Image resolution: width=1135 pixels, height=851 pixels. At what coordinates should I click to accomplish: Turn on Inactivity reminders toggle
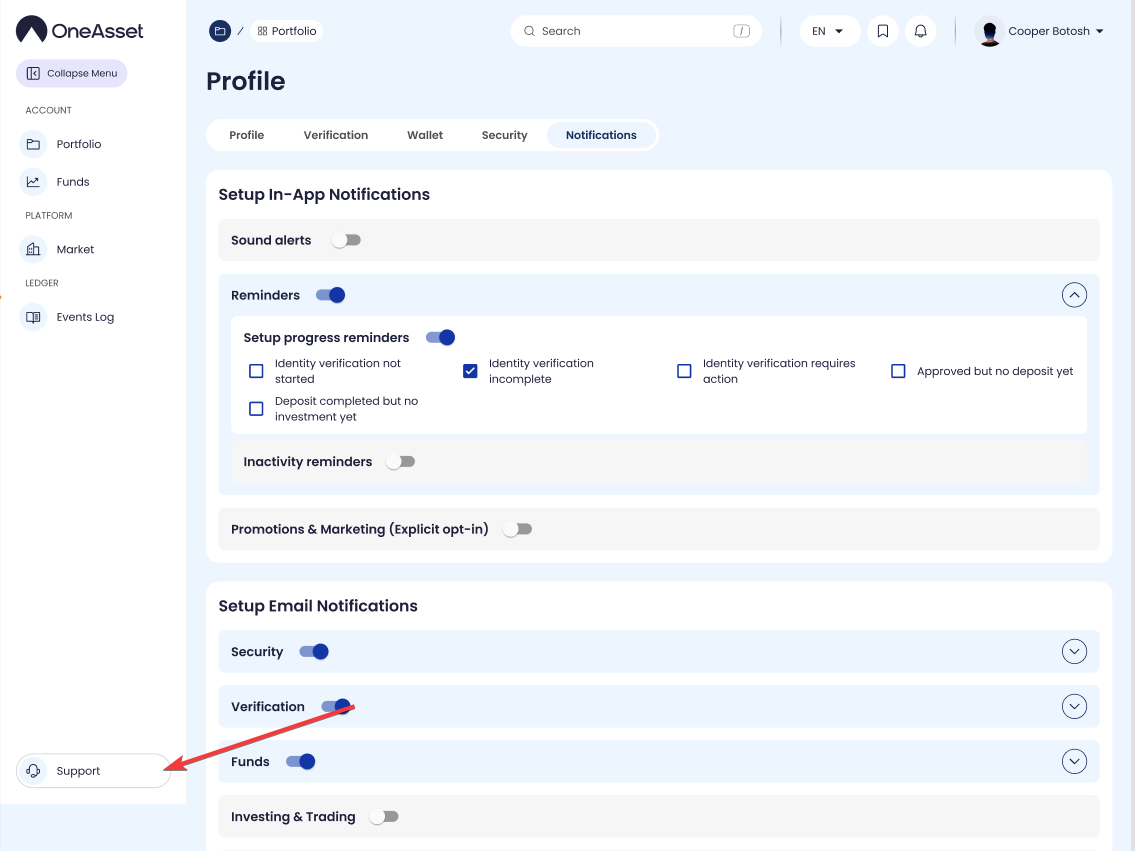(x=400, y=462)
